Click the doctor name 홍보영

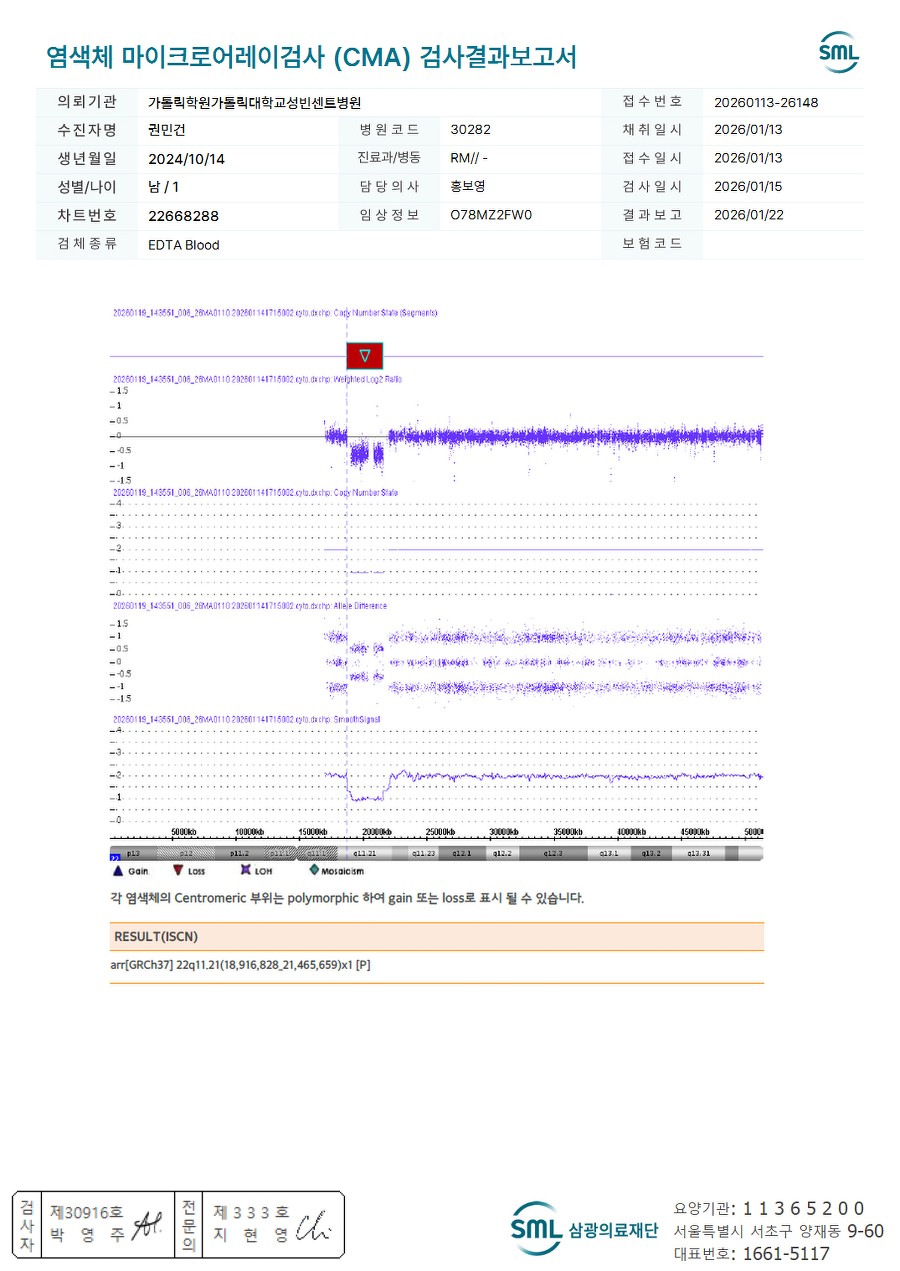(468, 186)
